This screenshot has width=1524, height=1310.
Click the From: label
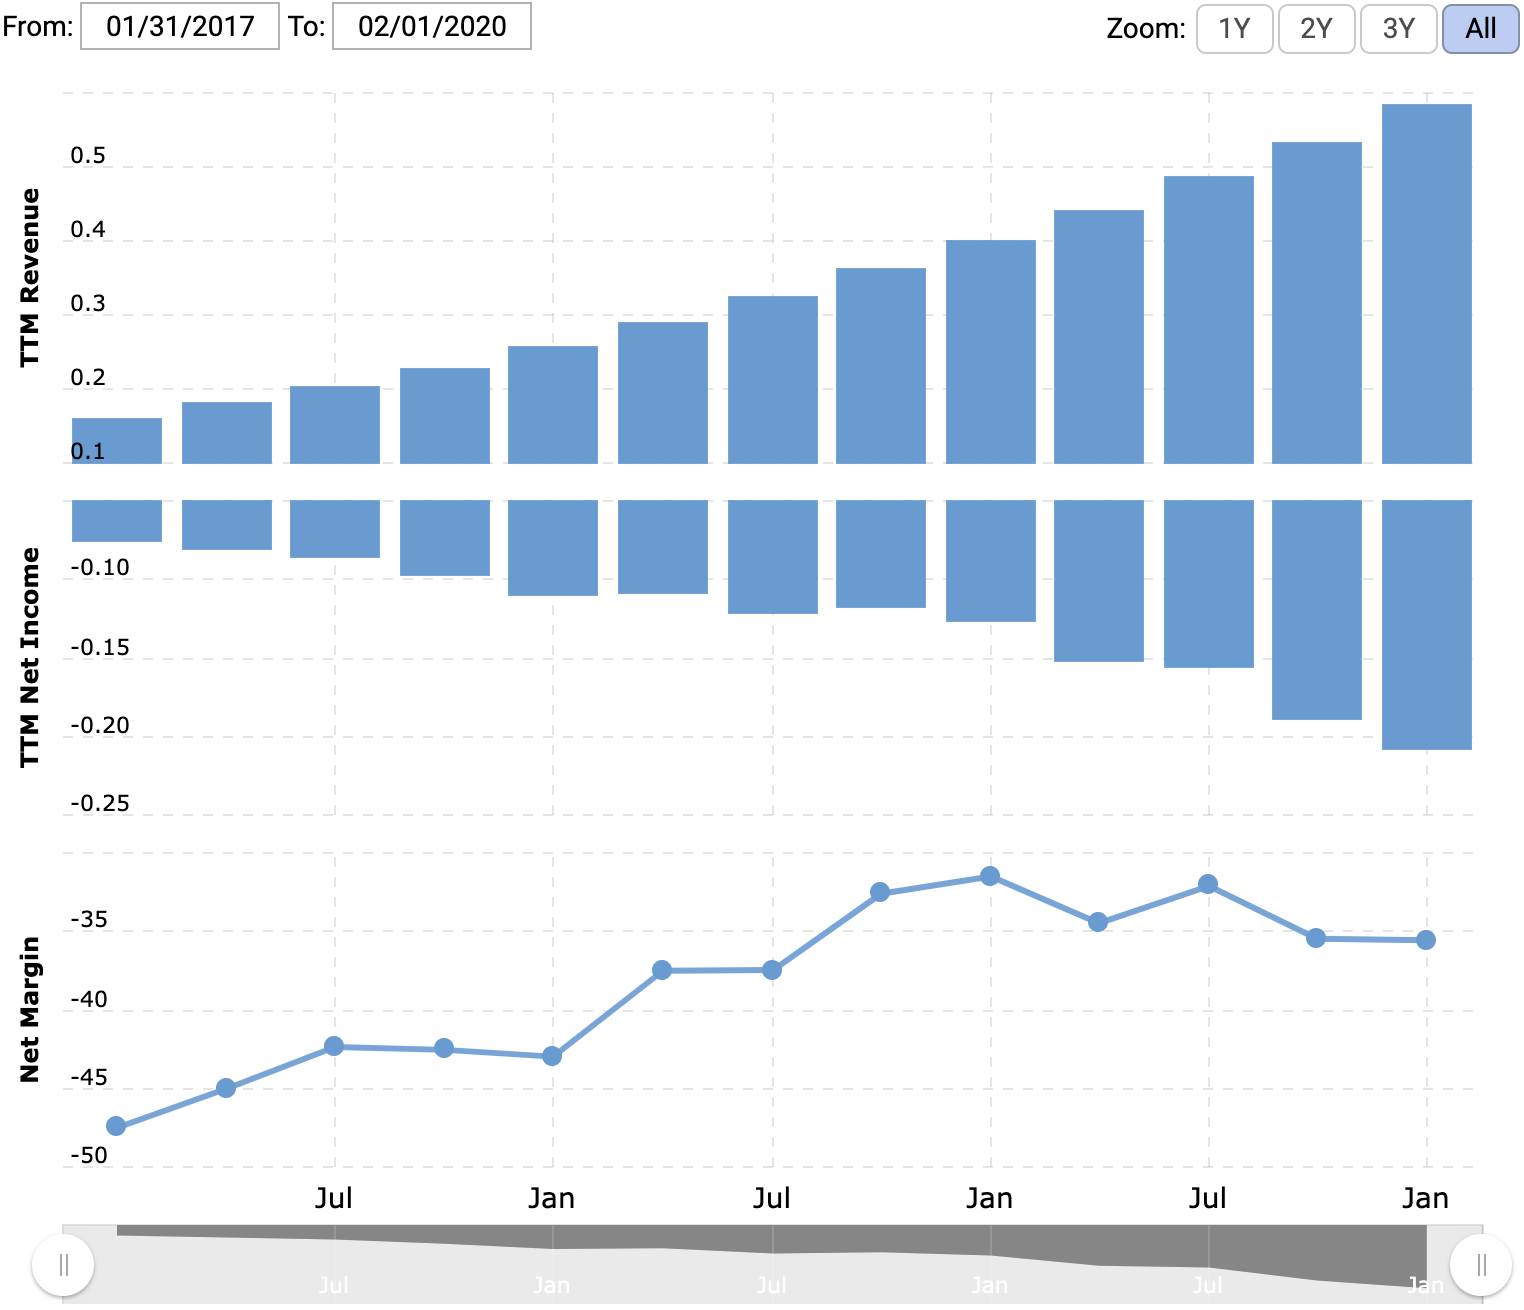coord(38,26)
